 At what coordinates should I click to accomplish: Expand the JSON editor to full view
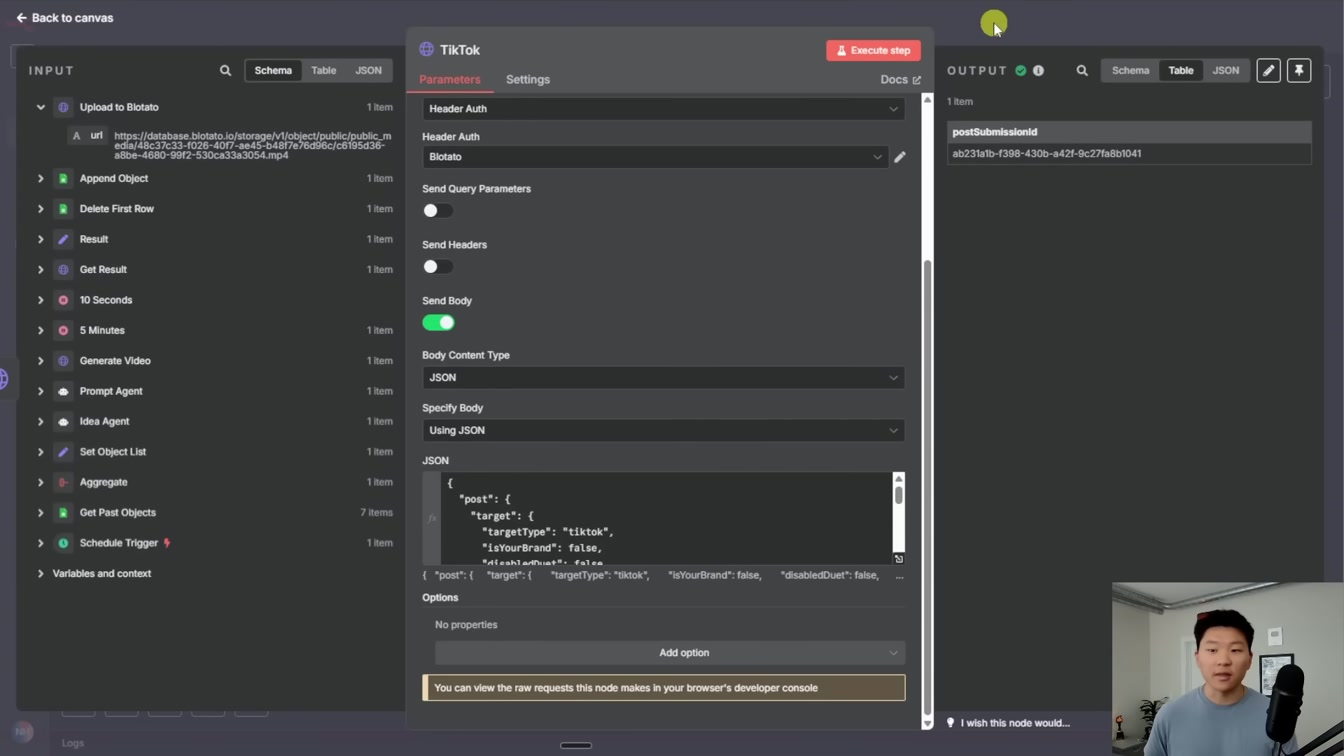pos(898,559)
